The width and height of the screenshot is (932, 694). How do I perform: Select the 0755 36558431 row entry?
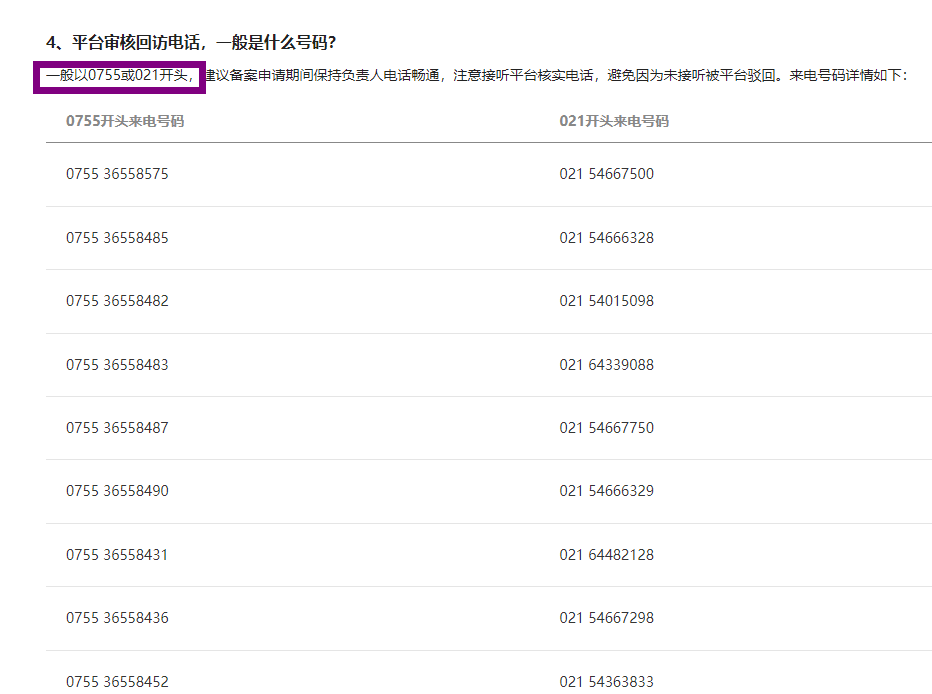(117, 555)
